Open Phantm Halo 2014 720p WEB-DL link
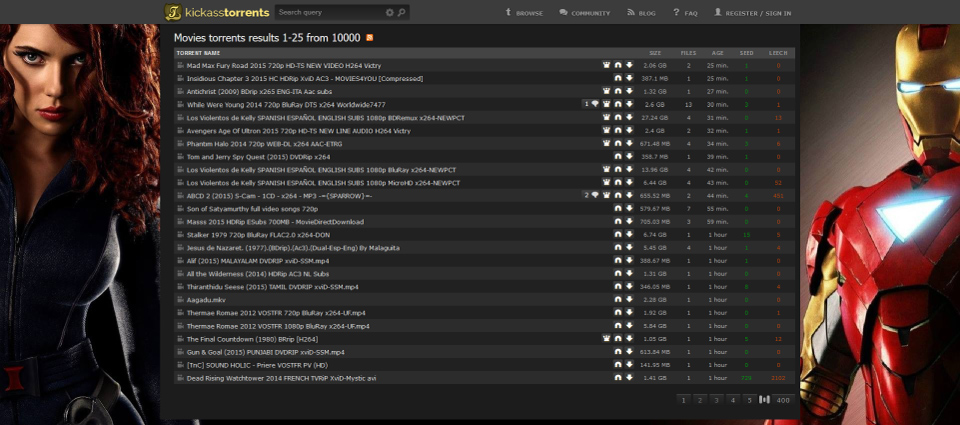 (x=264, y=144)
